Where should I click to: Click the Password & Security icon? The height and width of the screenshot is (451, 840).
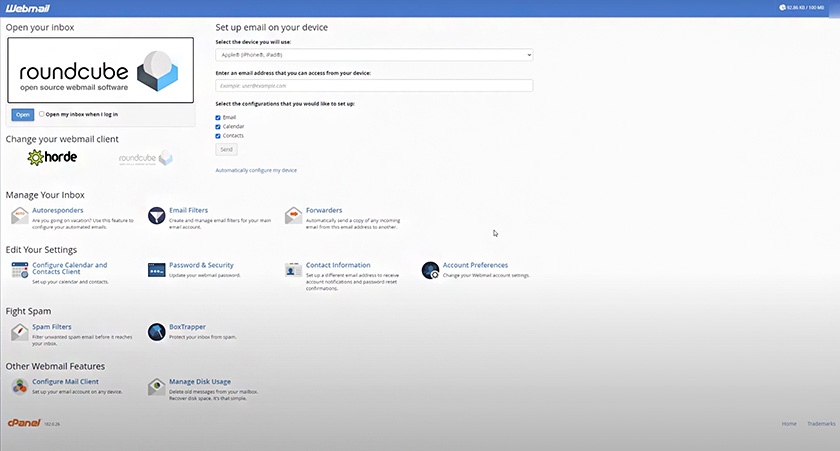click(x=156, y=270)
